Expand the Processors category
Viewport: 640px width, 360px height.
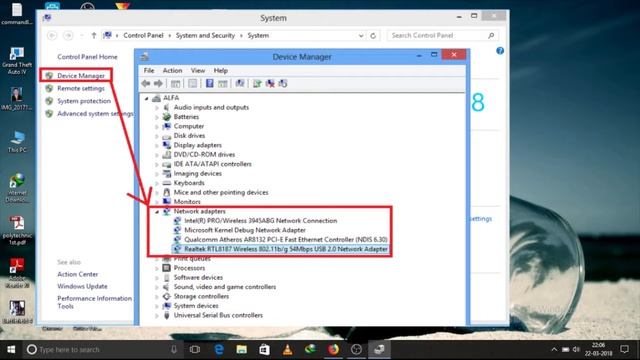pyautogui.click(x=157, y=269)
